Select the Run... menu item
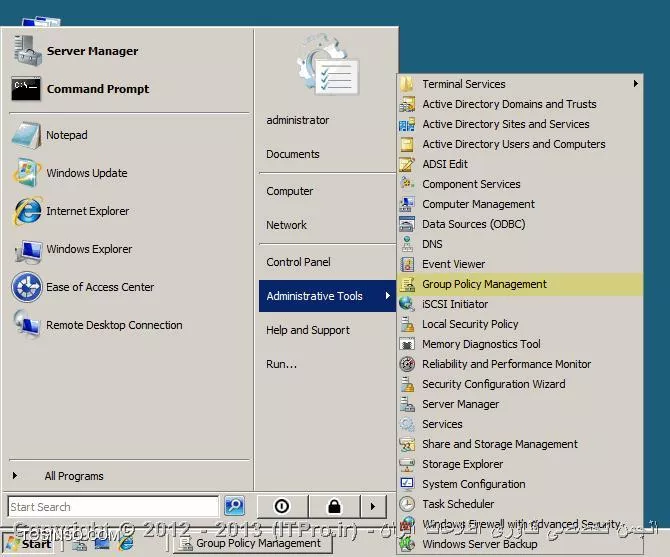Image resolution: width=670 pixels, height=557 pixels. coord(281,364)
